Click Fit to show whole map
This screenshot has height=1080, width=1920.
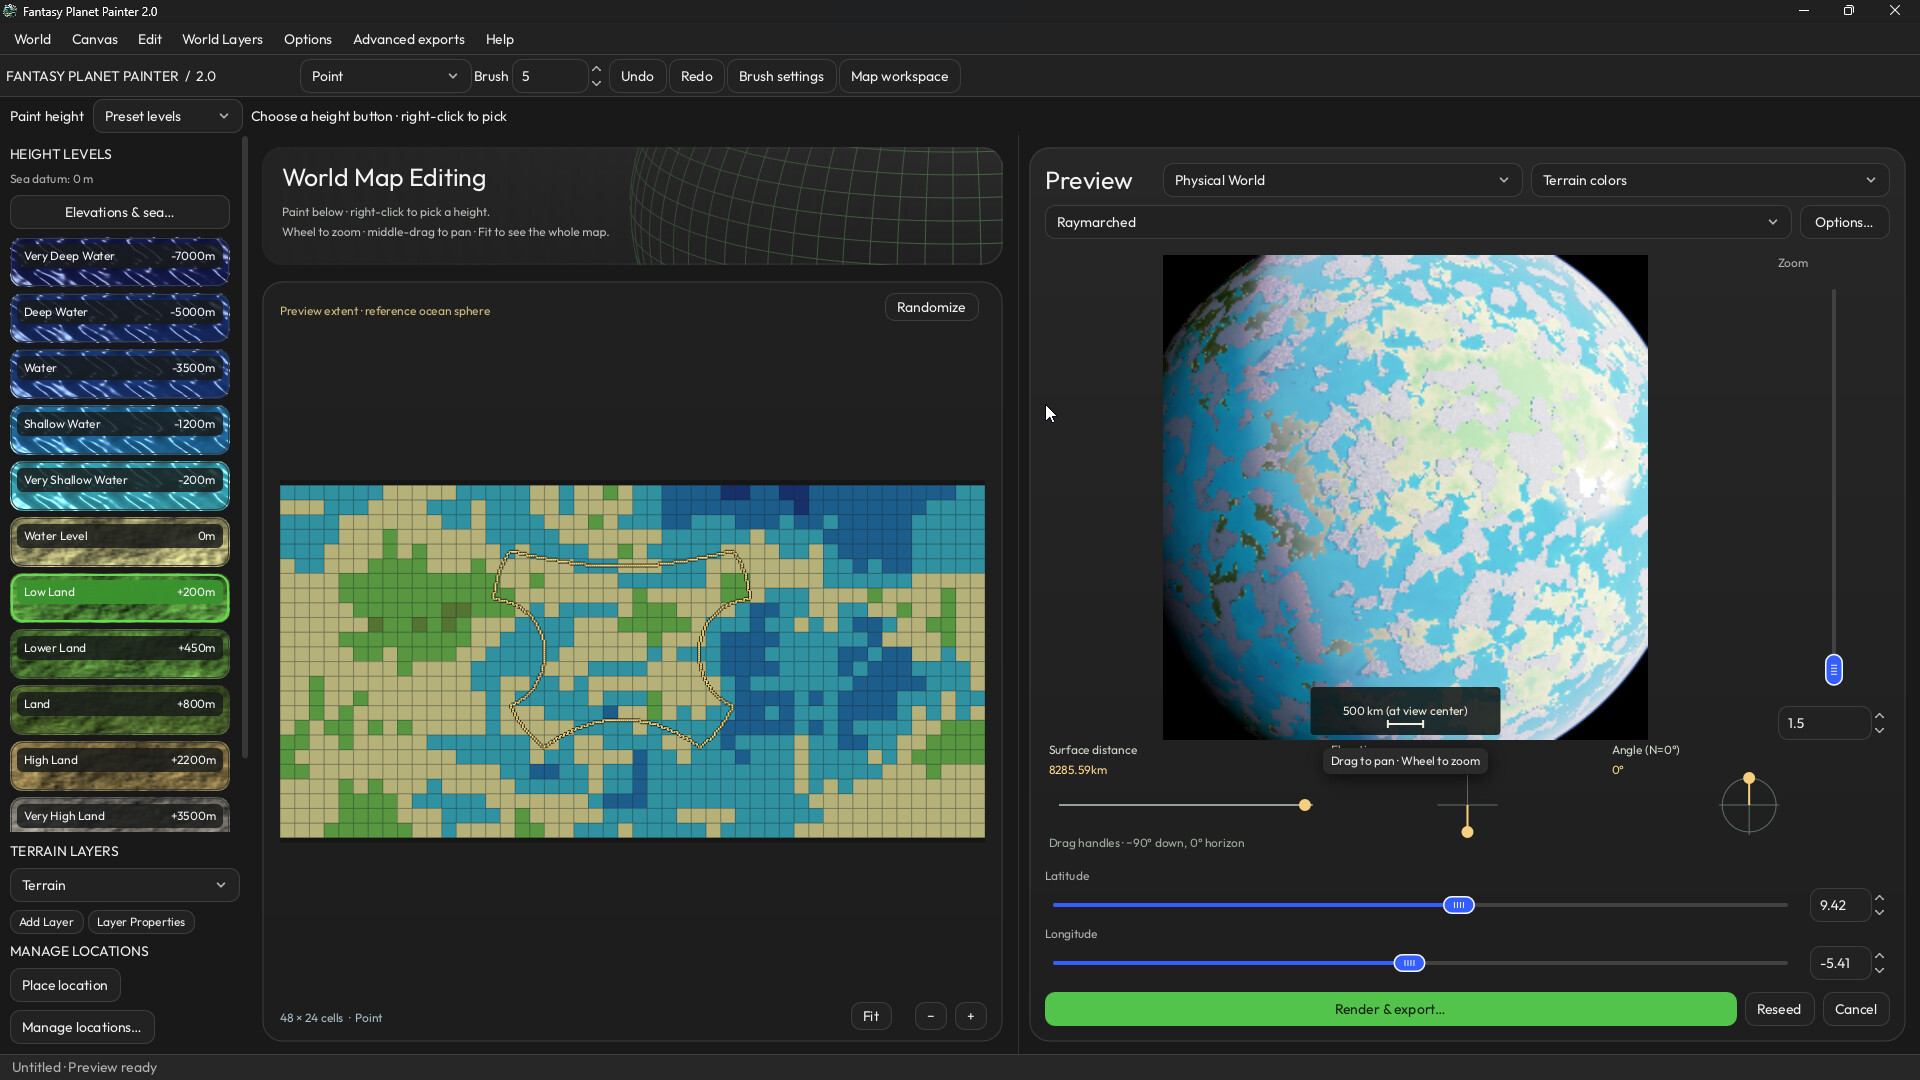871,1016
